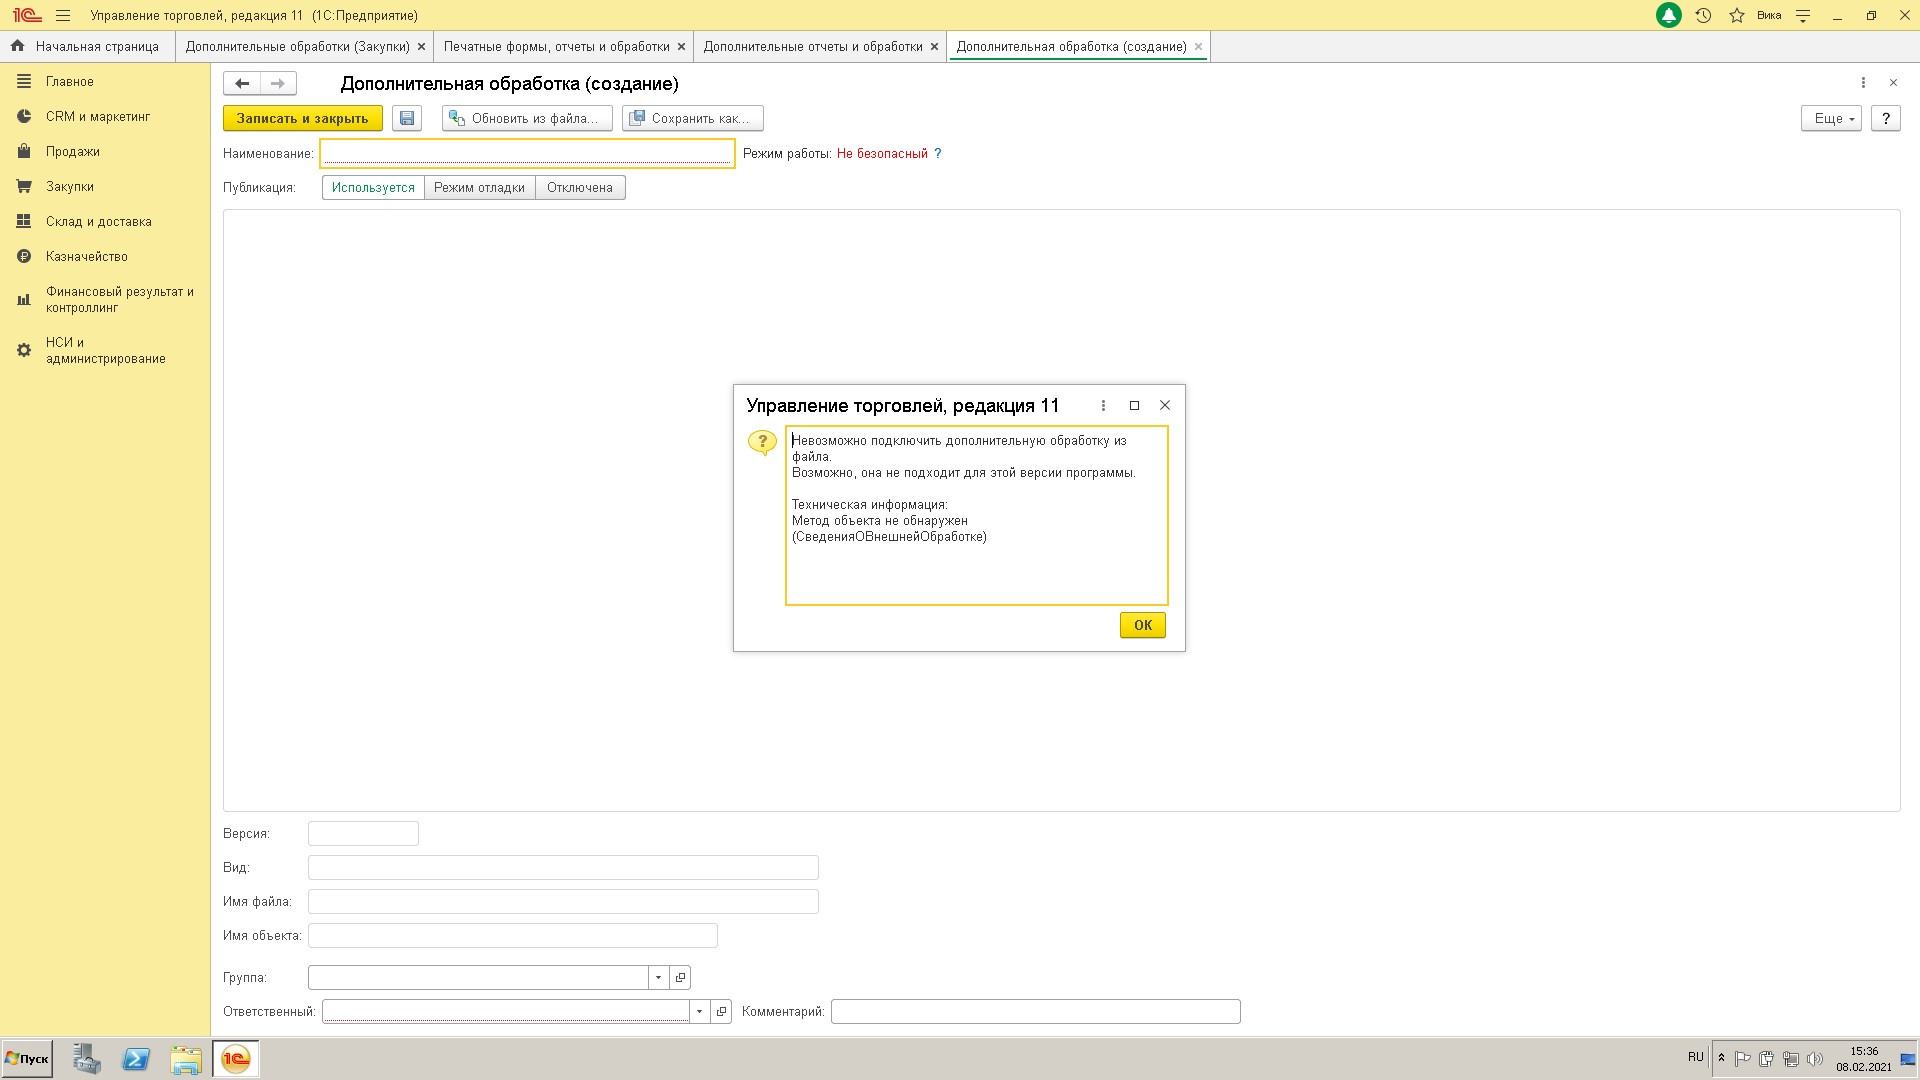Open the hamburger main menu
The image size is (1920, 1080).
coord(63,15)
